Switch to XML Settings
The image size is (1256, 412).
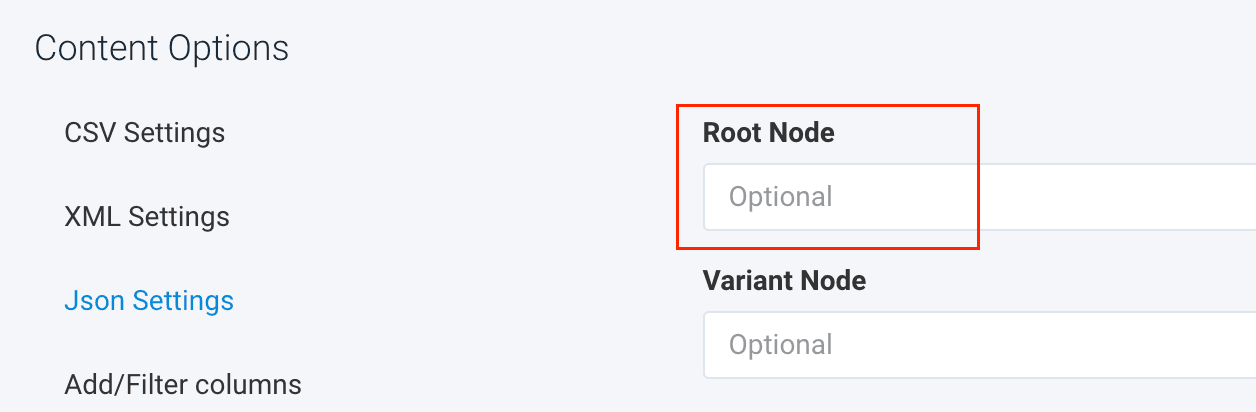[x=146, y=216]
